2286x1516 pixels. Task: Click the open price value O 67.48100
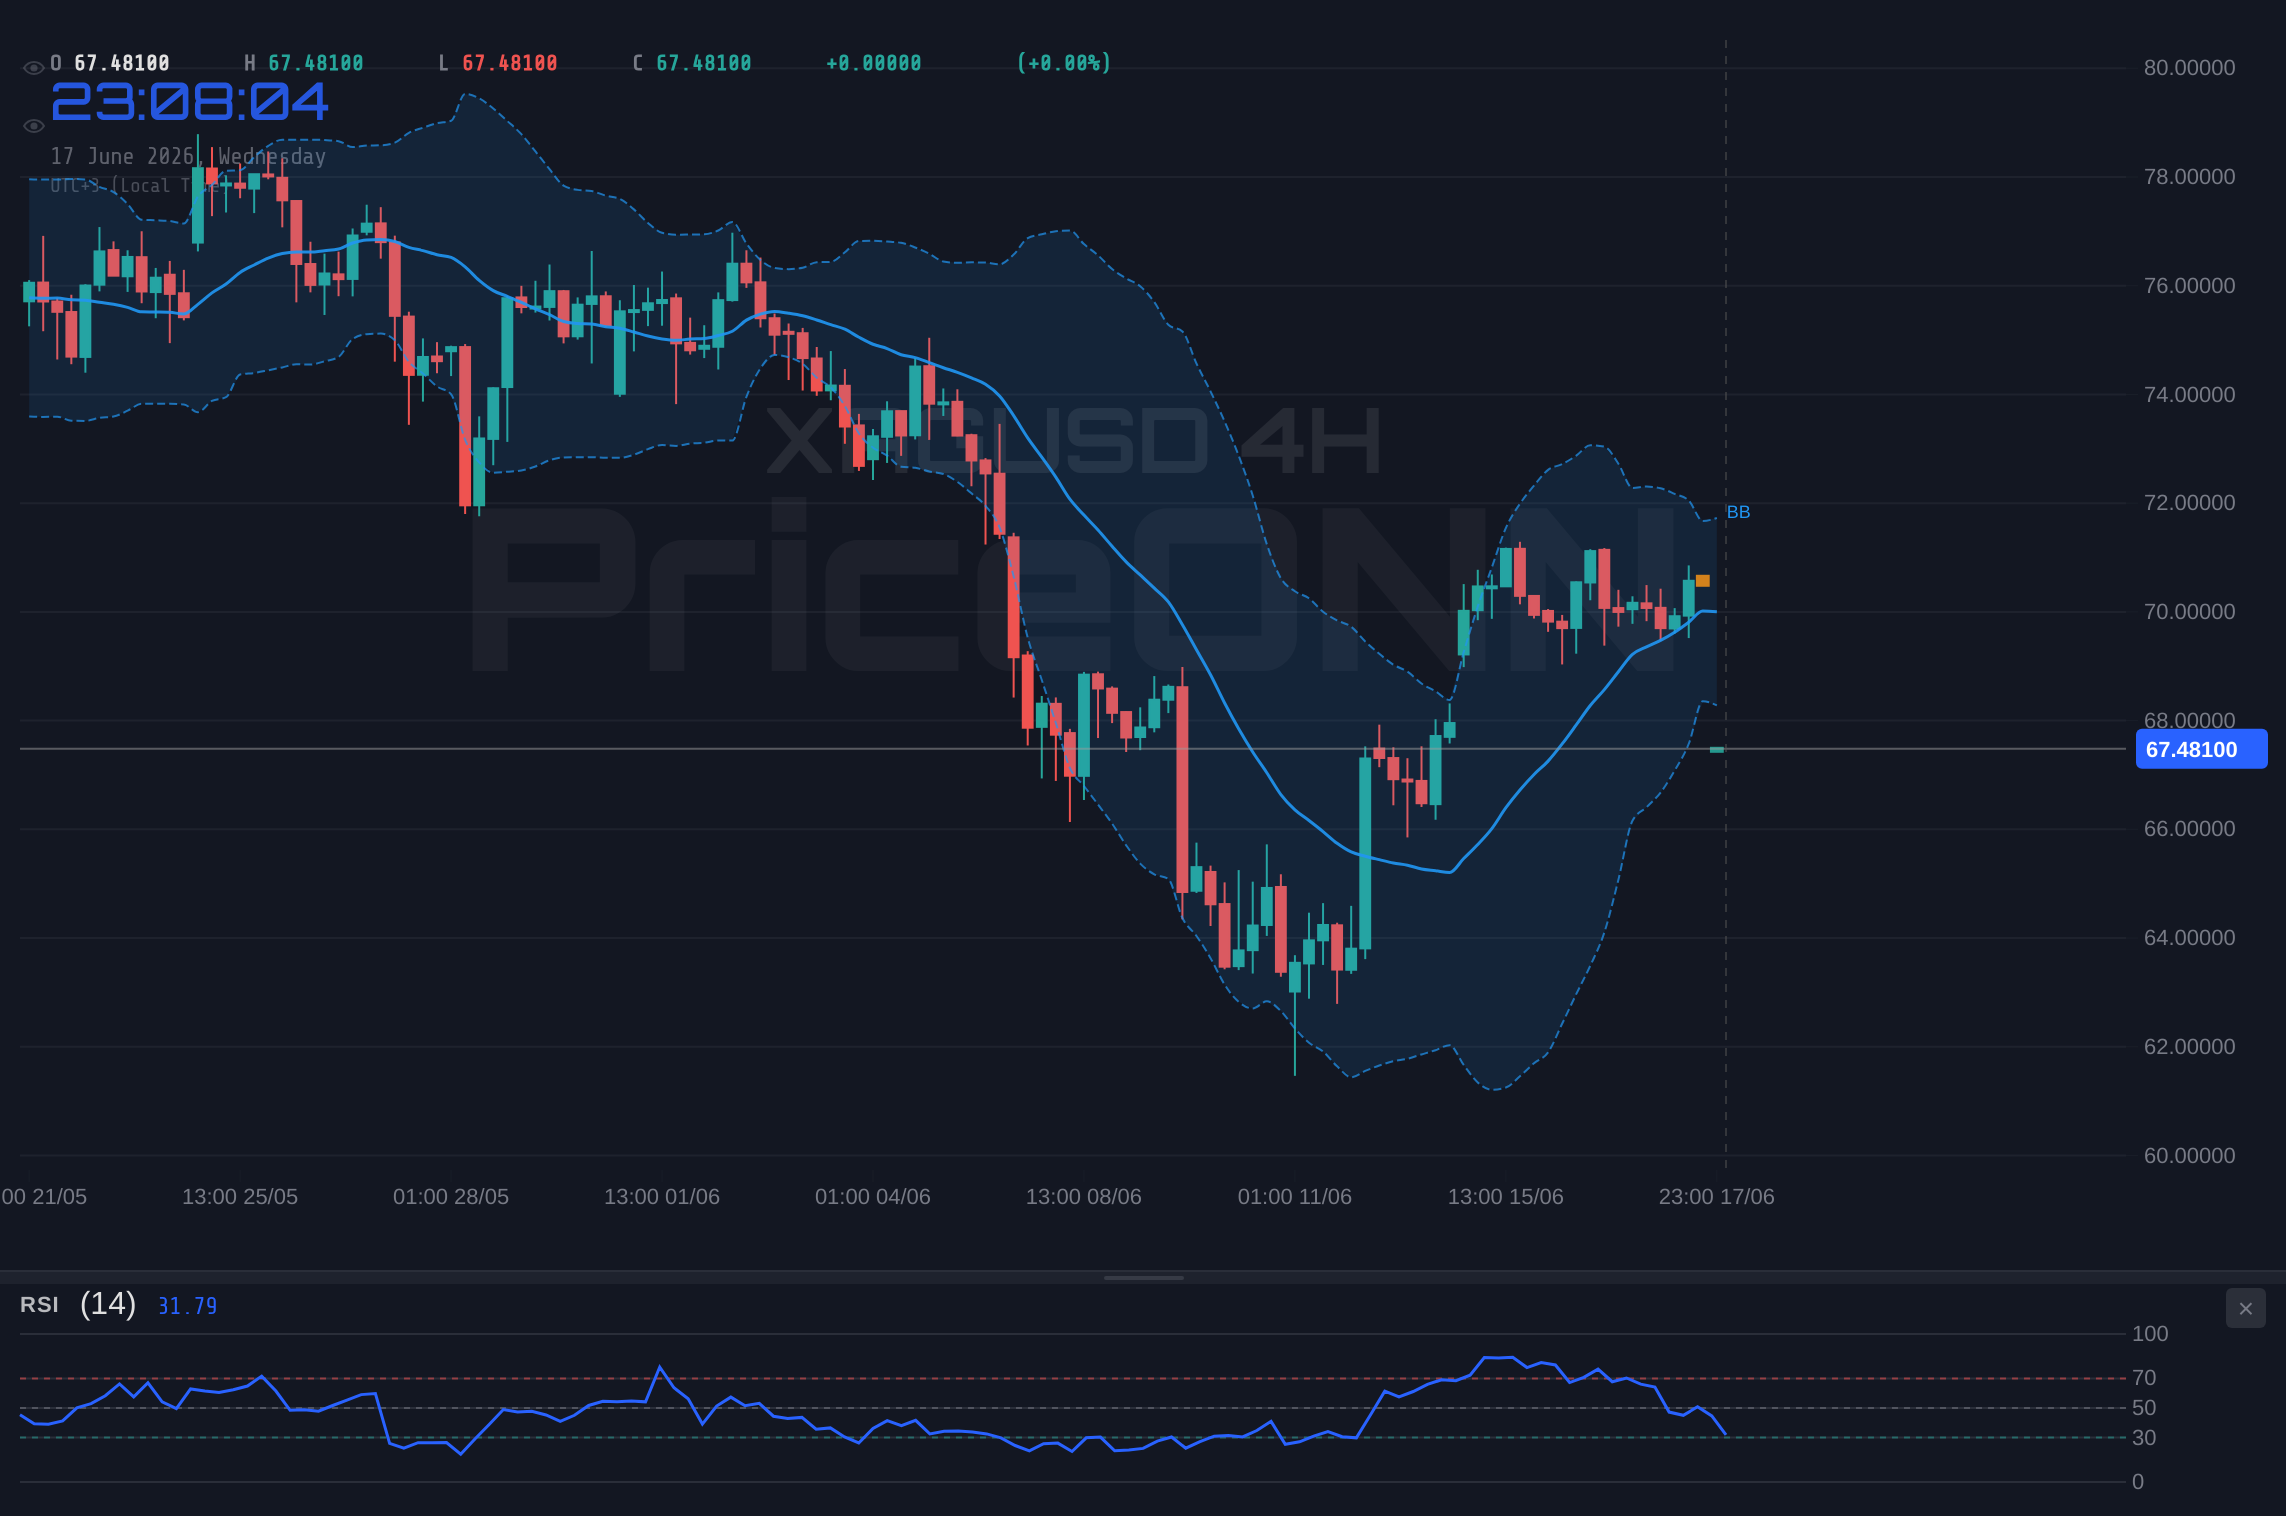click(110, 63)
